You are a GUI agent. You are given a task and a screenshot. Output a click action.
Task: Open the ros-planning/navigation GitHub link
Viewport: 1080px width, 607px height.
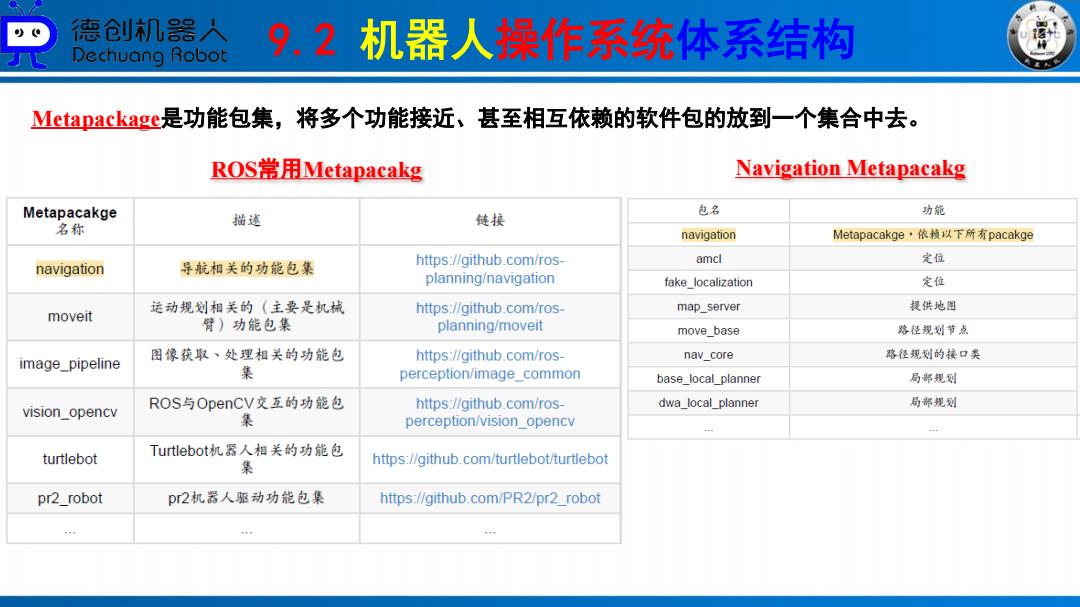[490, 269]
